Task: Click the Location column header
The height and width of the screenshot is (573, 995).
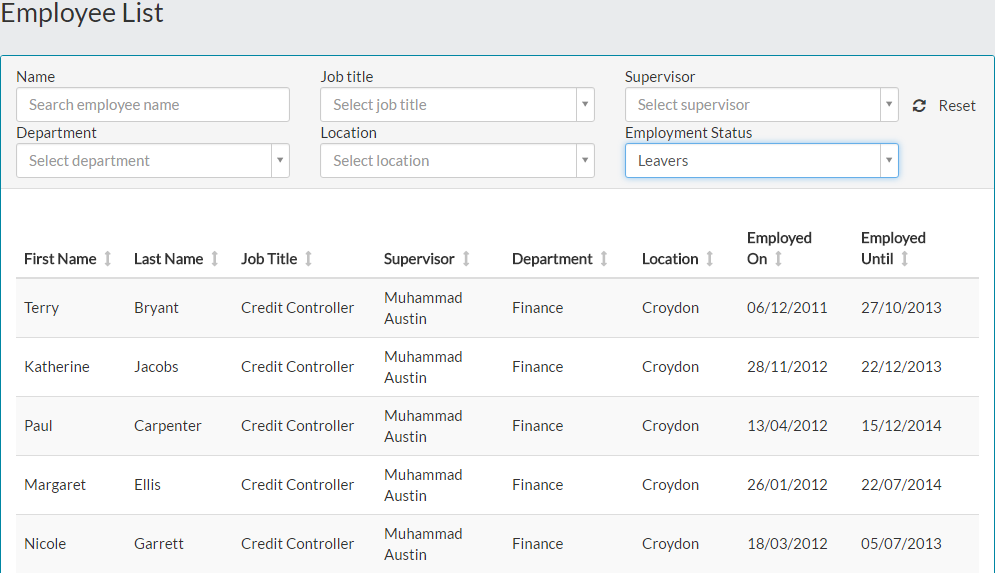Action: (670, 259)
